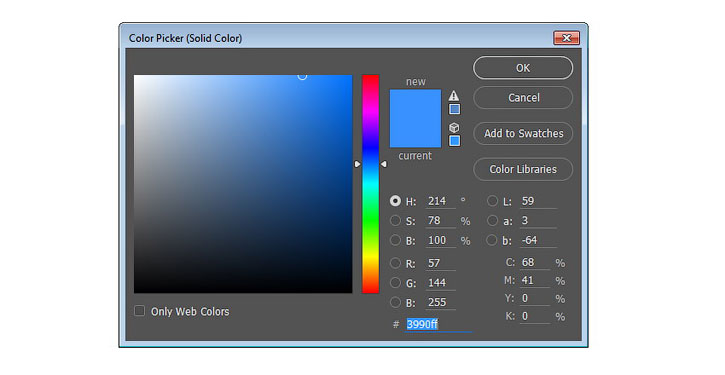This screenshot has height=375, width=725.
Task: Click the circular marker in the color field
Action: point(302,75)
